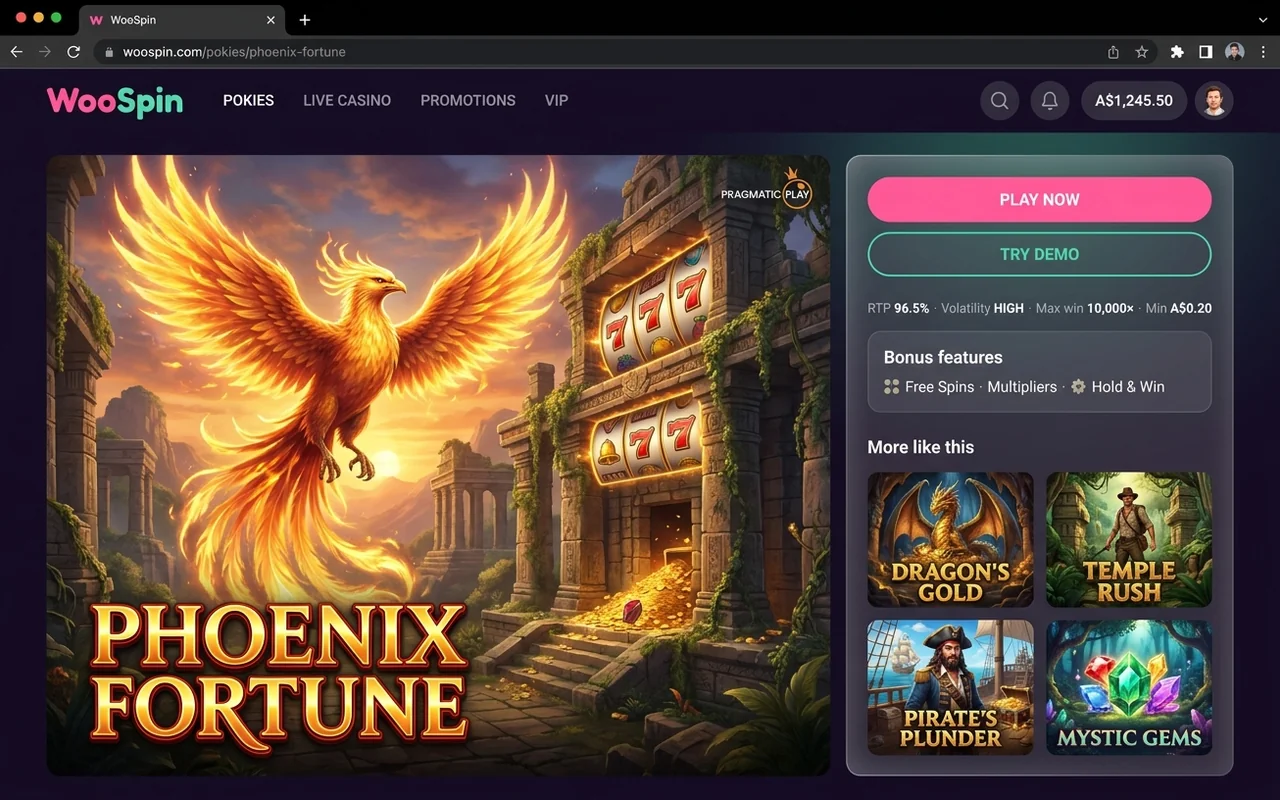
Task: Bookmark this page with the star icon
Action: [x=1142, y=52]
